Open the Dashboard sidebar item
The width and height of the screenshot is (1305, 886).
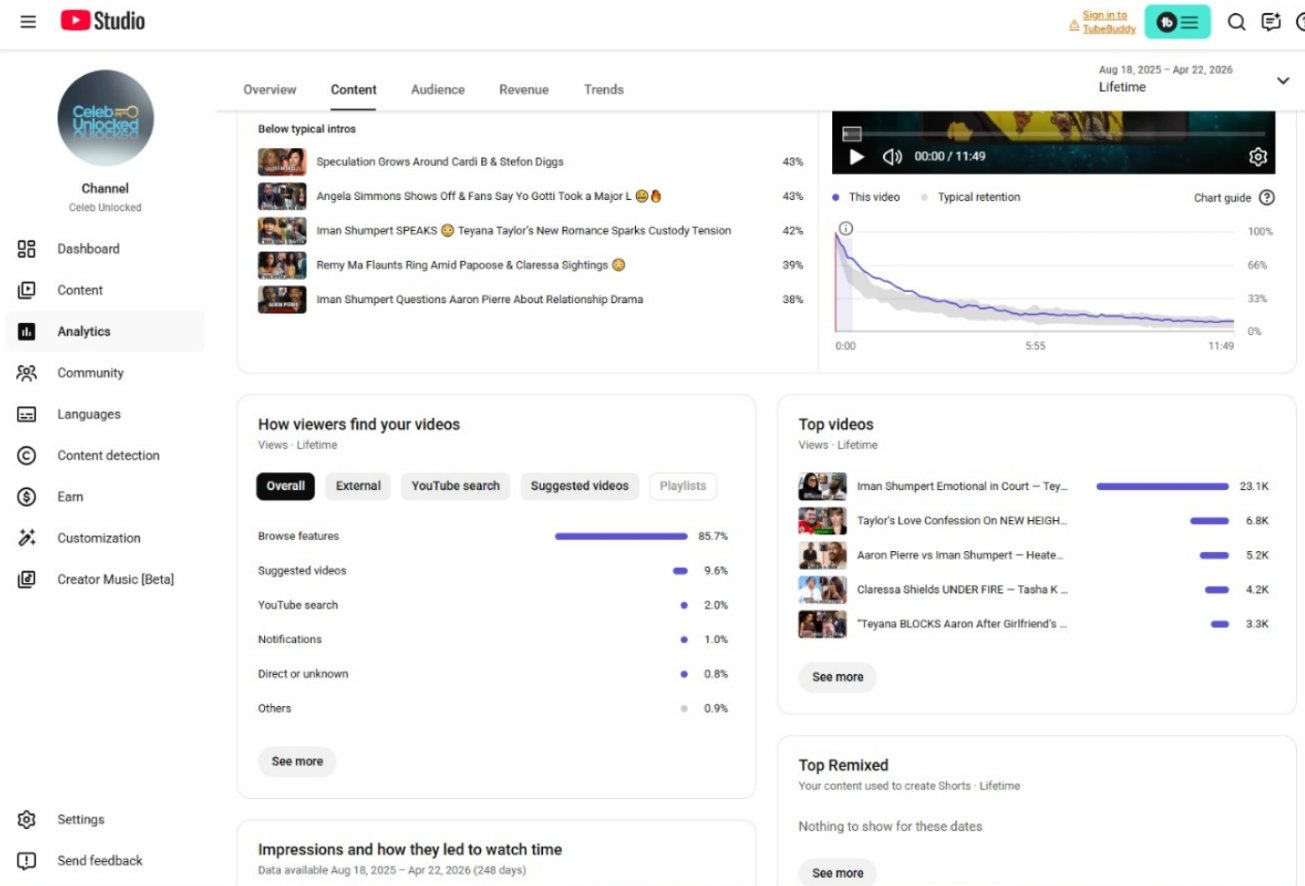point(88,249)
